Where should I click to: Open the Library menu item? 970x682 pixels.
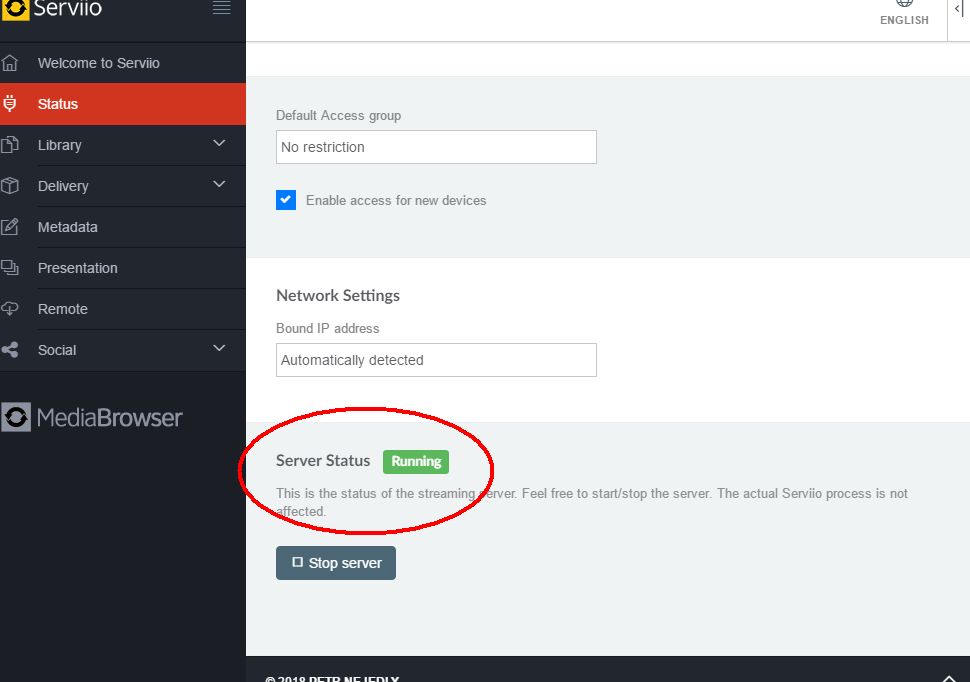point(122,145)
